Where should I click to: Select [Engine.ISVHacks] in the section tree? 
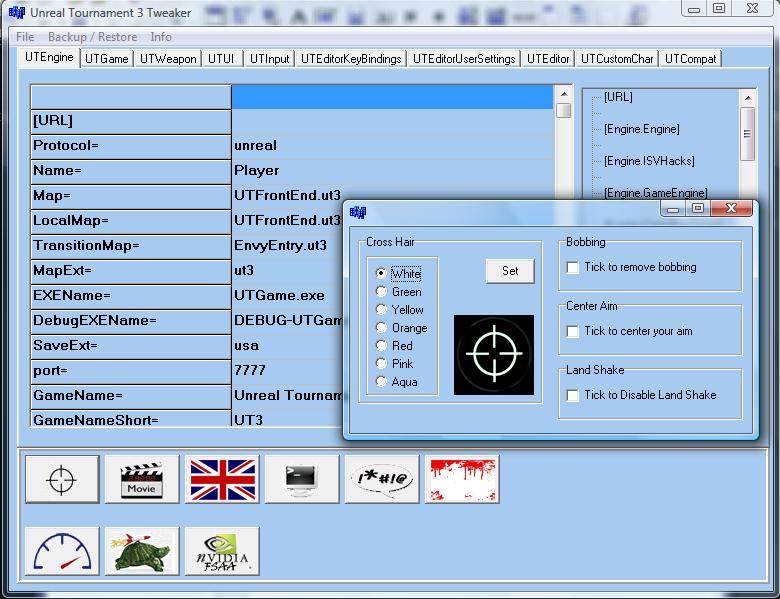649,161
